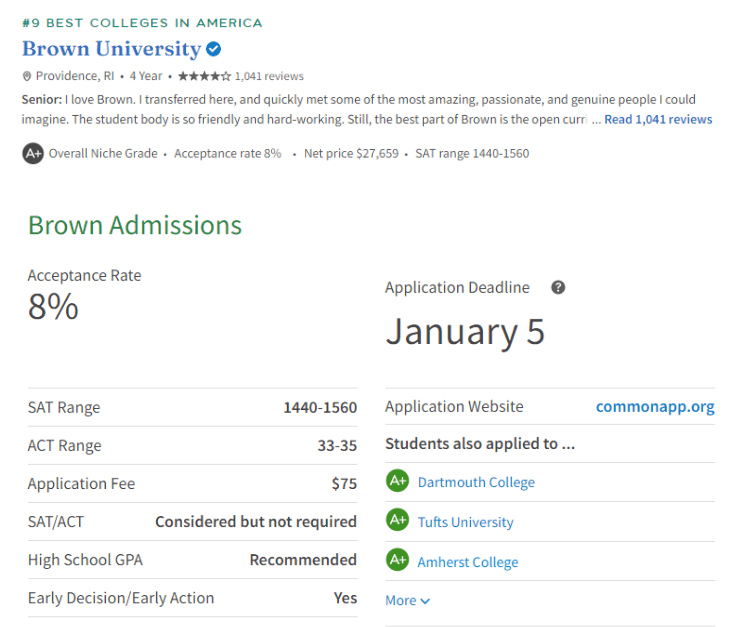Viewport: 729px width, 627px height.
Task: Click the Application Fee value $75
Action: 344,484
